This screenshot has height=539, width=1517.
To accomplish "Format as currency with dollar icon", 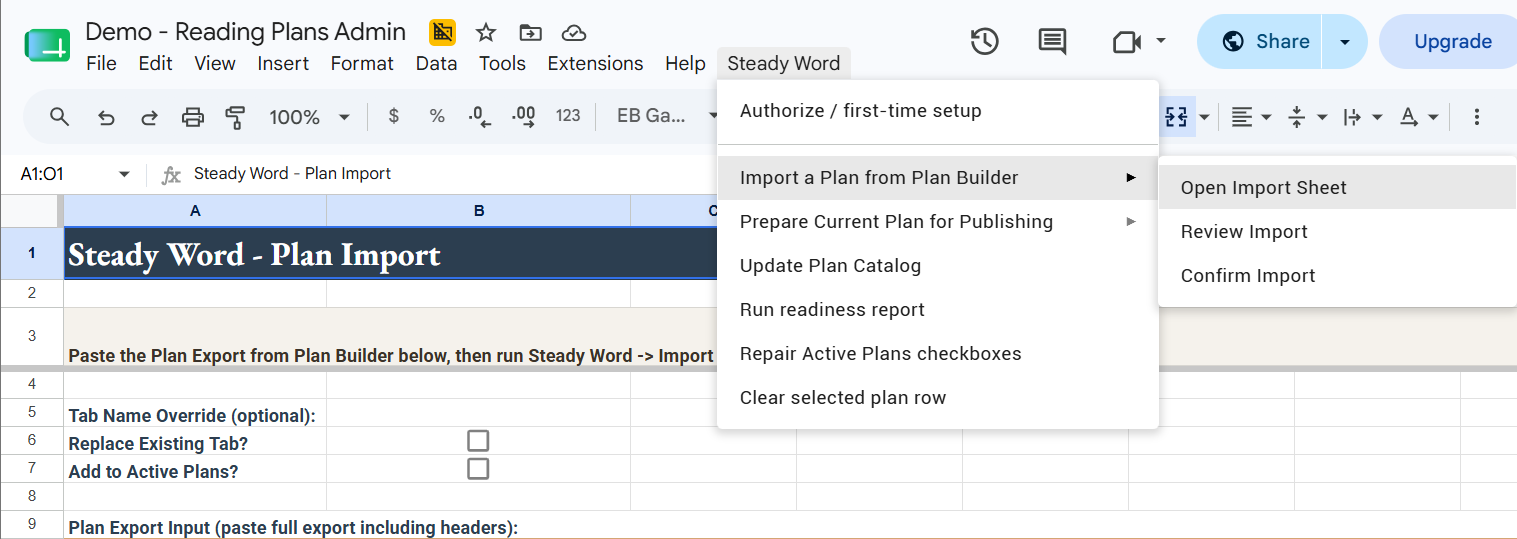I will click(394, 116).
